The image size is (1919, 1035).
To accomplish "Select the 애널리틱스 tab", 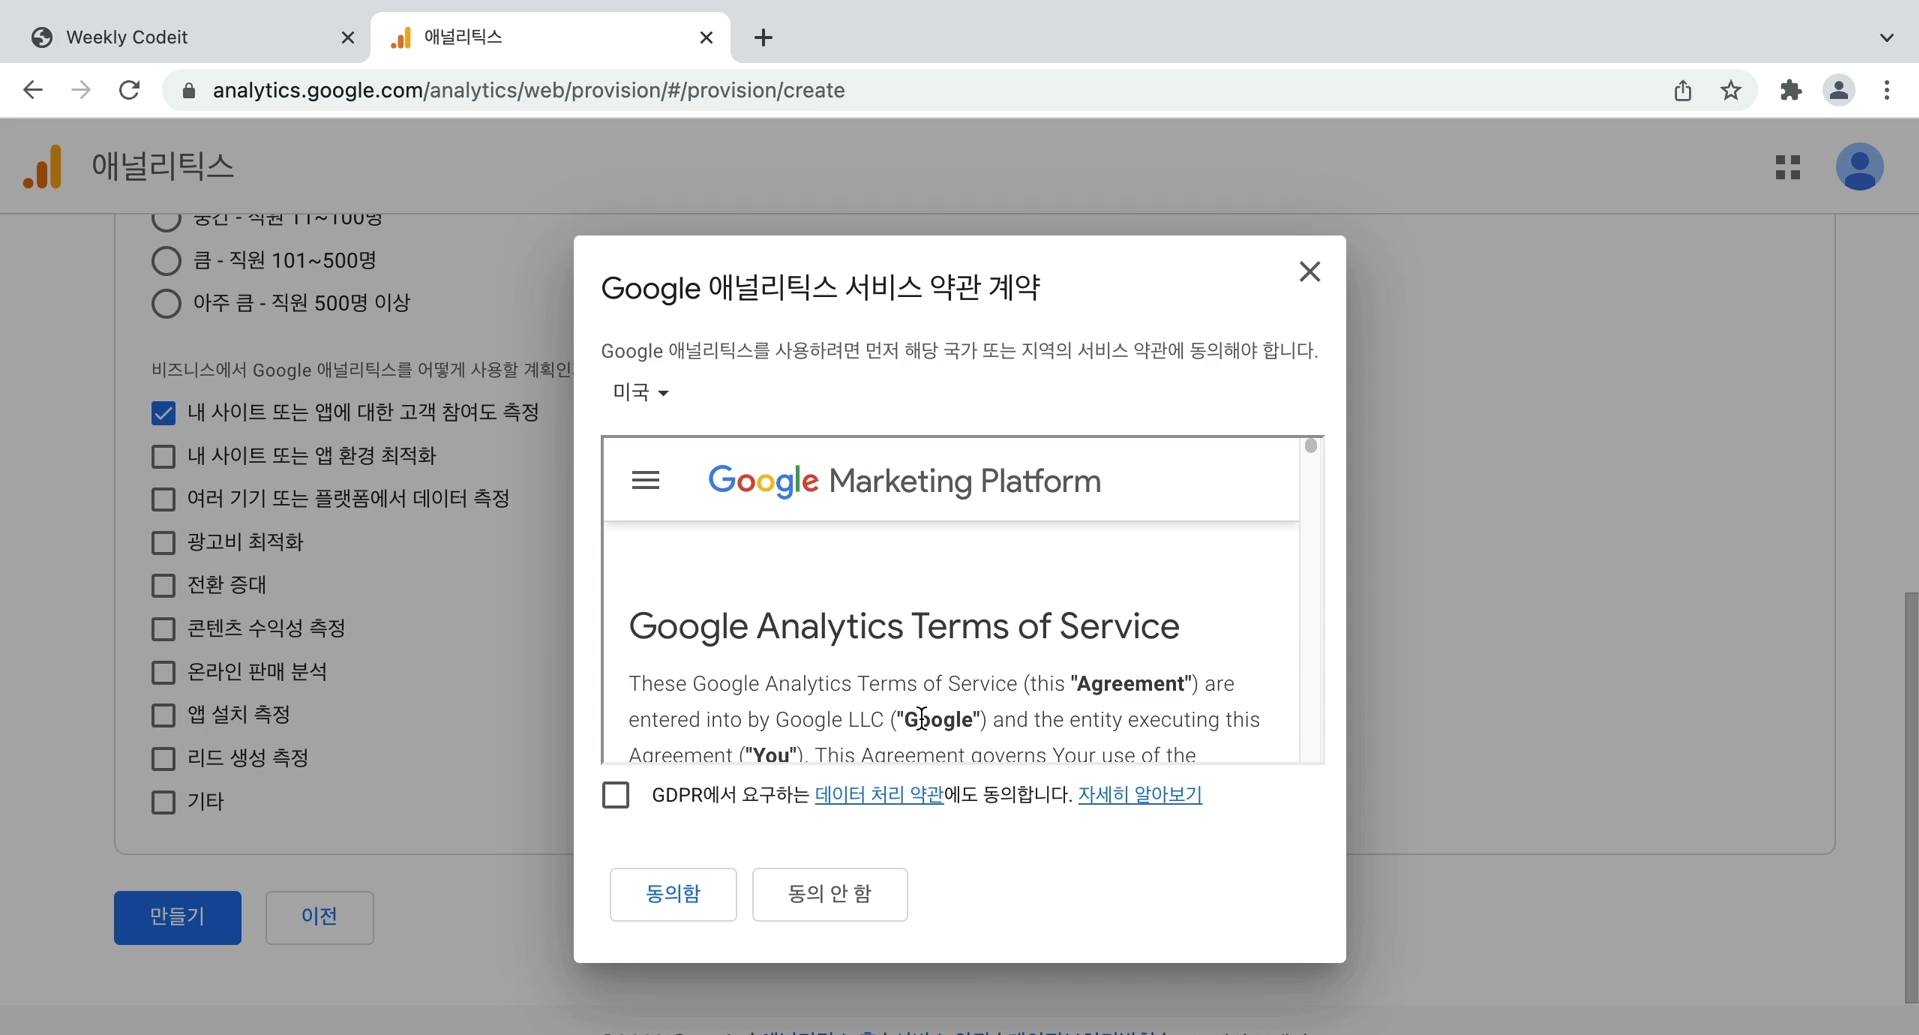I will point(550,38).
